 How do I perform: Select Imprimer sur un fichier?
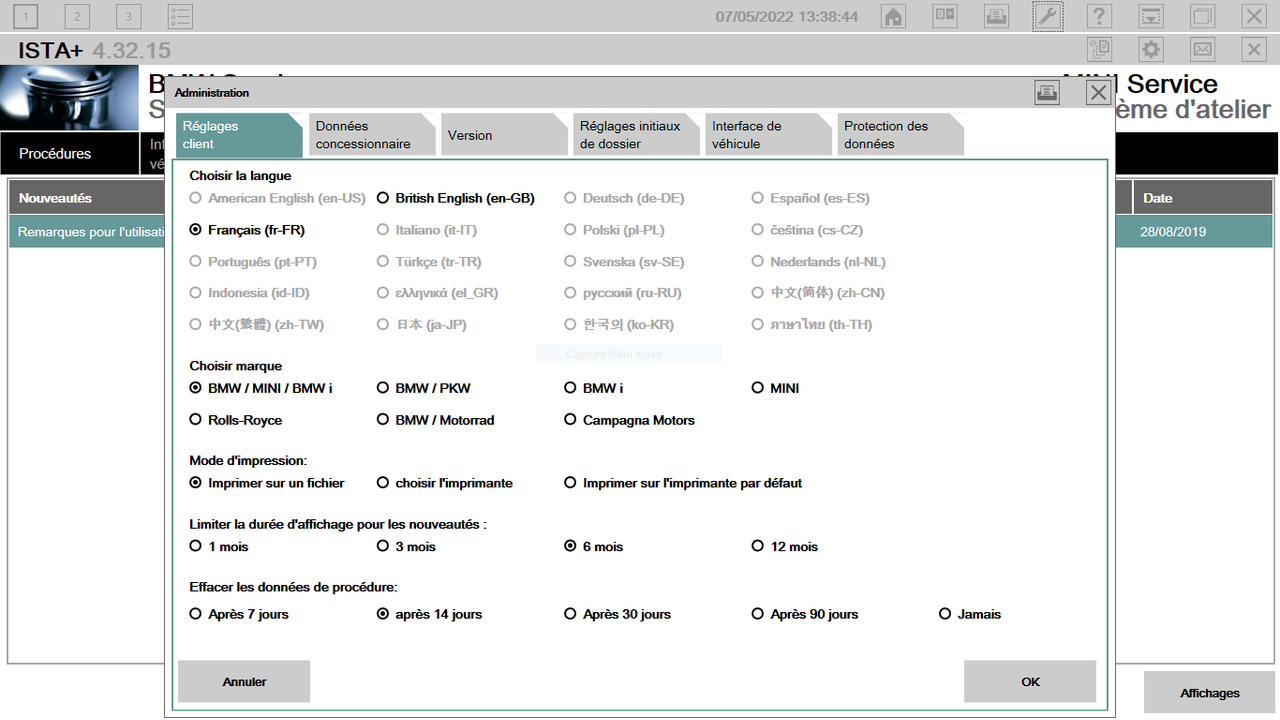click(267, 483)
